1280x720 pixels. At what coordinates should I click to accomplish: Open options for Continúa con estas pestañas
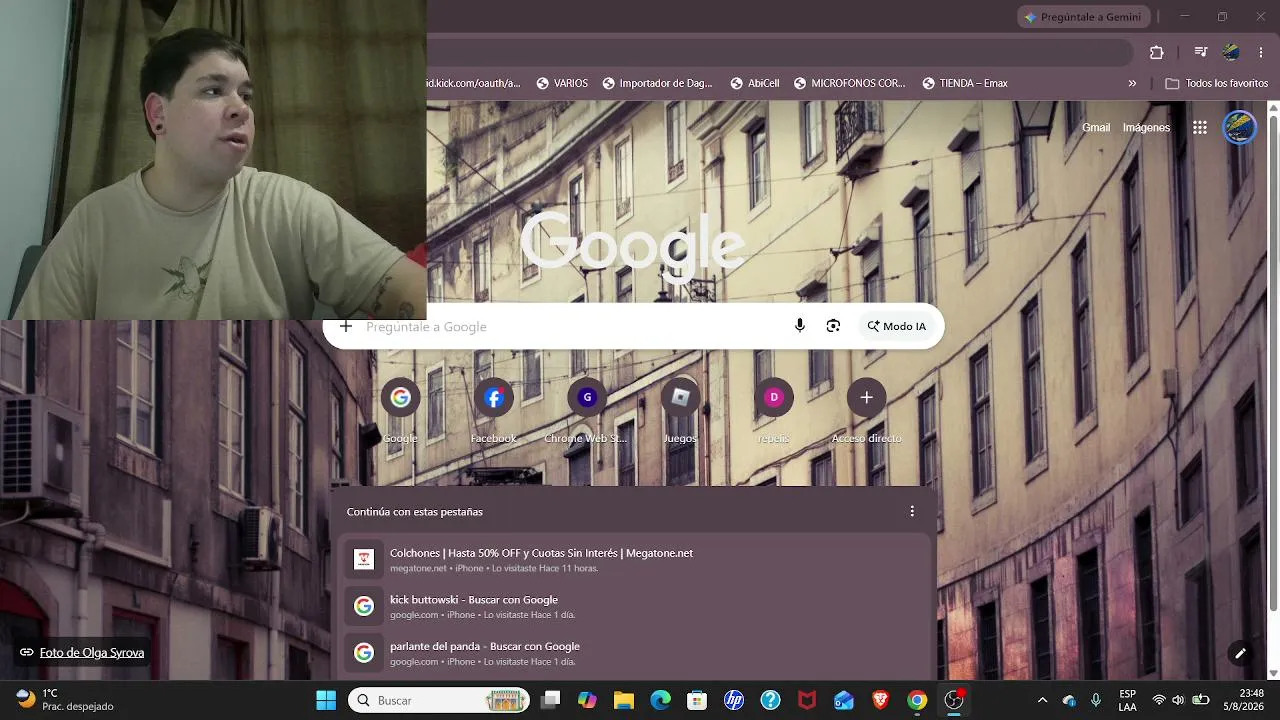pyautogui.click(x=912, y=511)
